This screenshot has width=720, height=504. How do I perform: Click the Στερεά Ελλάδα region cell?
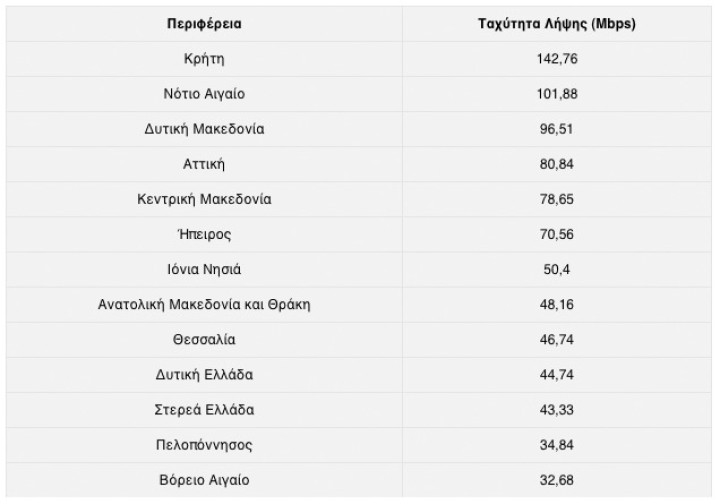[x=204, y=410]
